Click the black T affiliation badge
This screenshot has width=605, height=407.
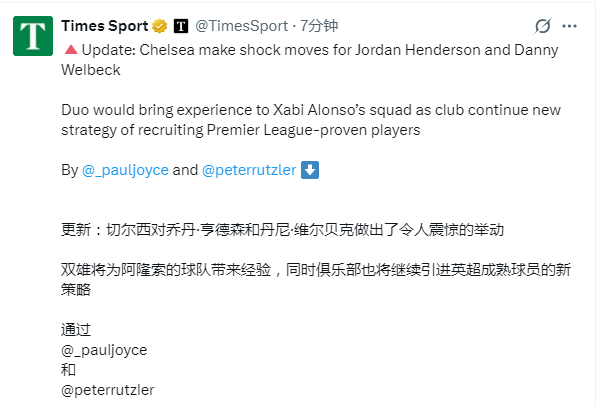181,26
